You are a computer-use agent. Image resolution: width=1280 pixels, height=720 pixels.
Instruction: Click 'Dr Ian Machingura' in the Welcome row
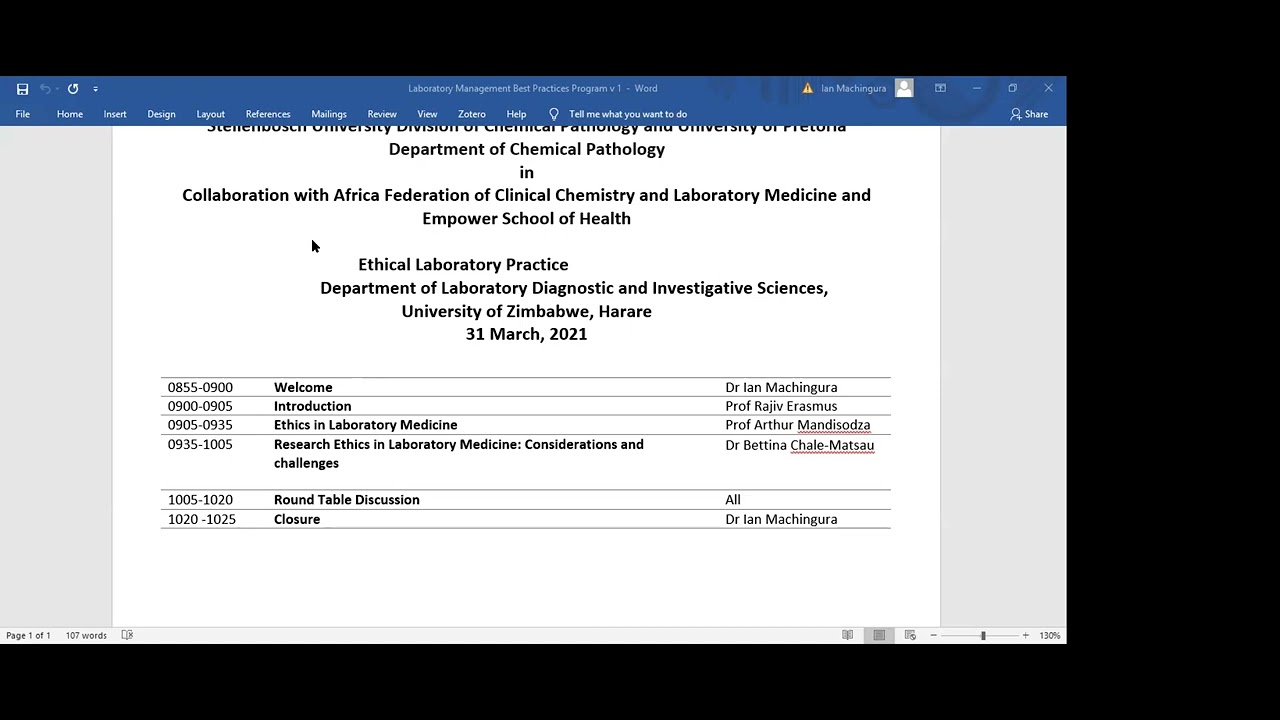click(x=781, y=388)
